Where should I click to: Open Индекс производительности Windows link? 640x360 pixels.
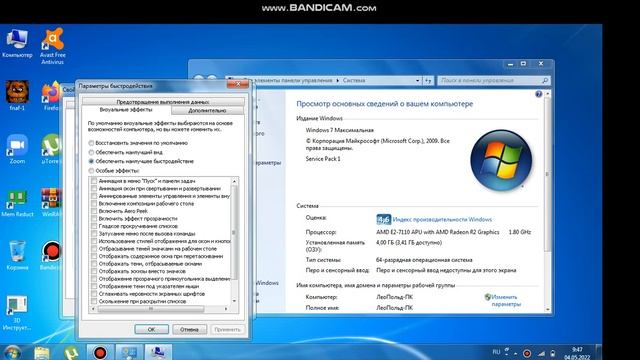coord(442,220)
